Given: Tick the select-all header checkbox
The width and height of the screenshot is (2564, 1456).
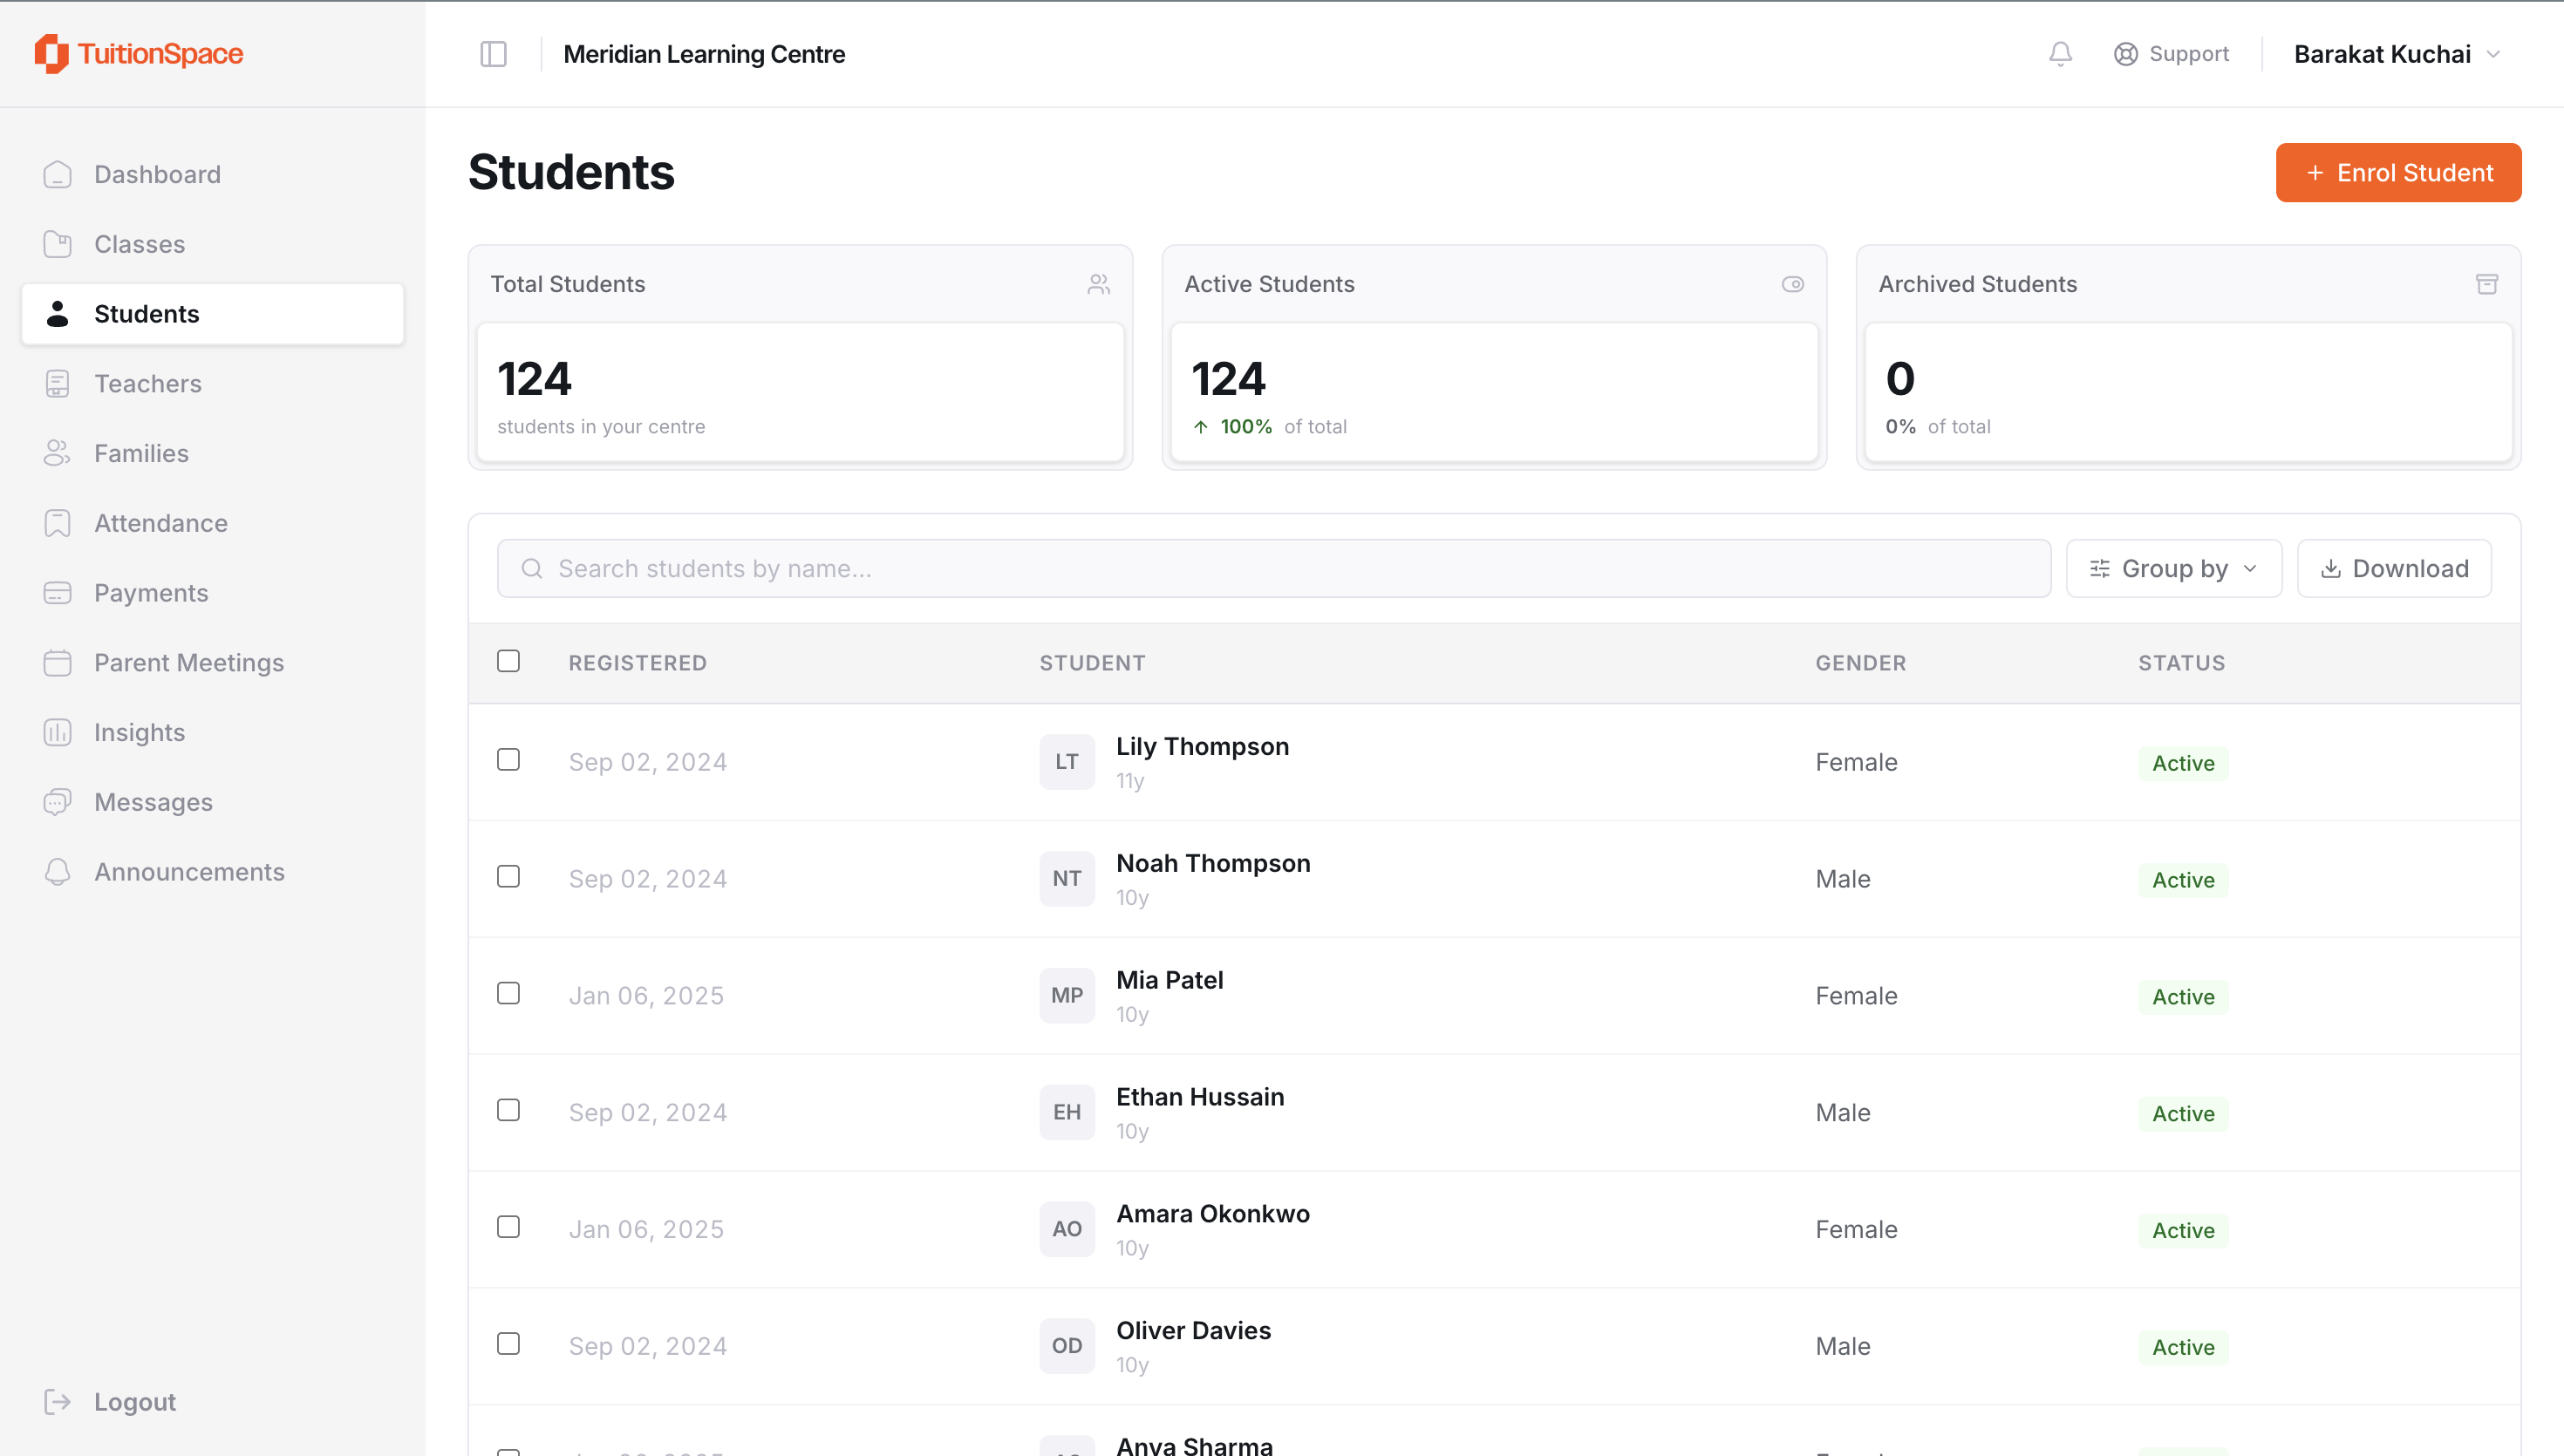Looking at the screenshot, I should (x=509, y=661).
